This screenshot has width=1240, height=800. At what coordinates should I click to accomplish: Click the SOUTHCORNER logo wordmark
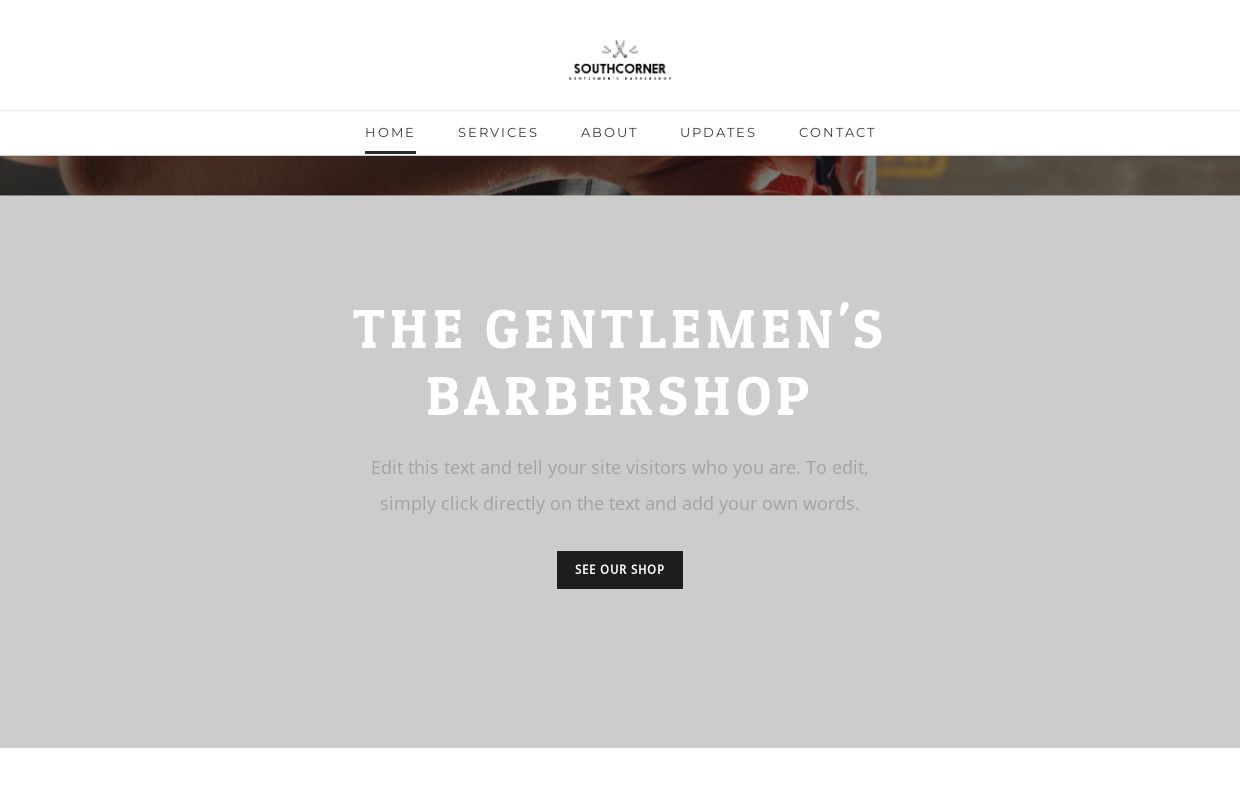tap(620, 69)
